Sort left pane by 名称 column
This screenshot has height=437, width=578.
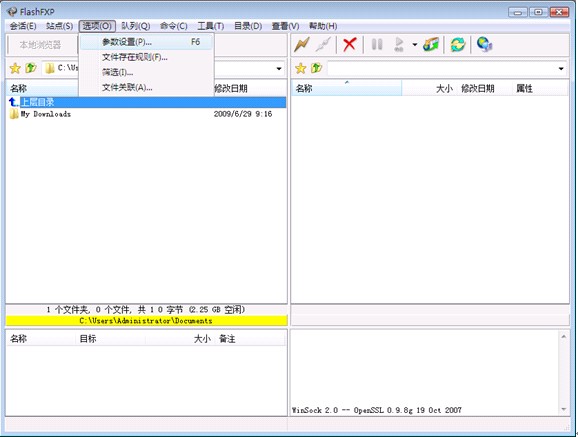click(x=42, y=89)
